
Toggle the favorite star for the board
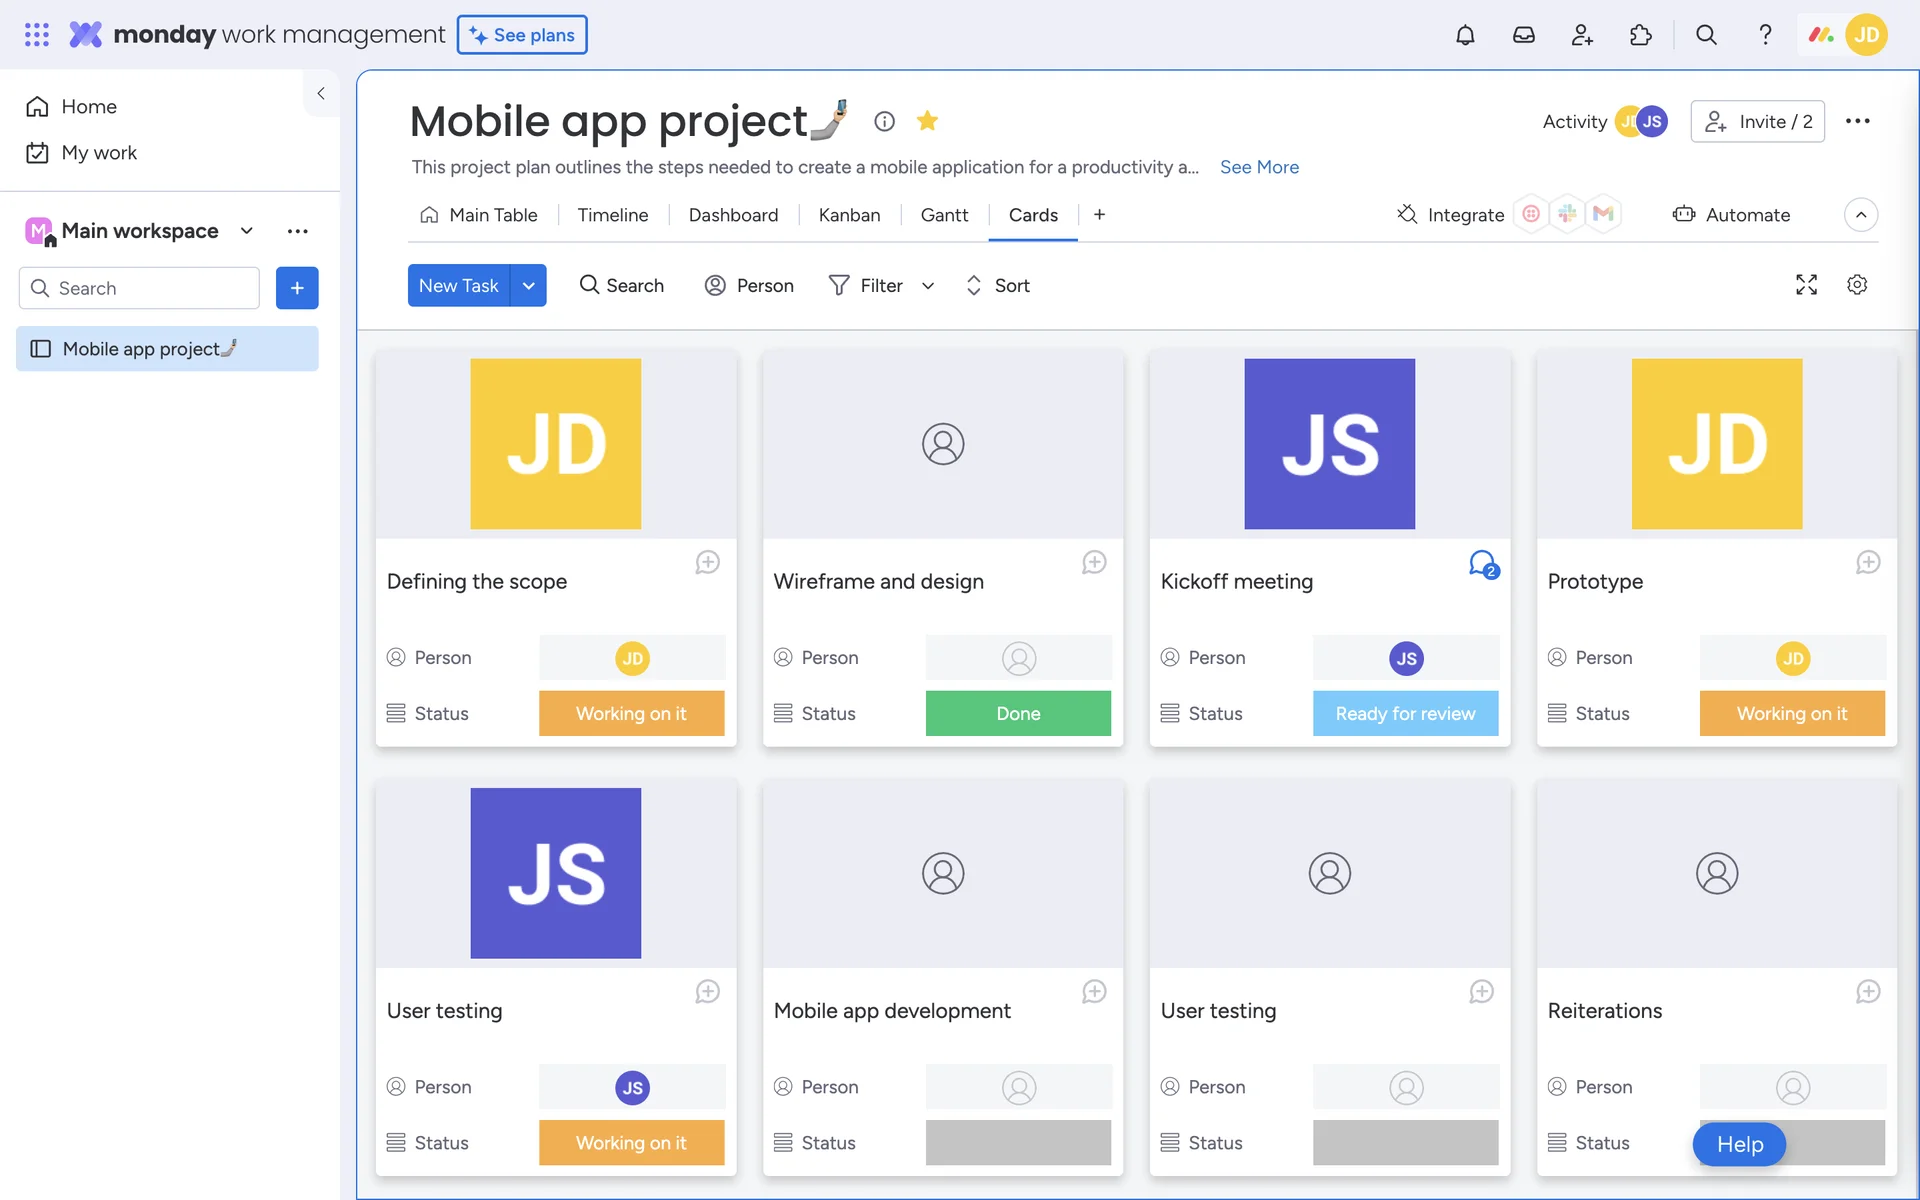(x=927, y=121)
